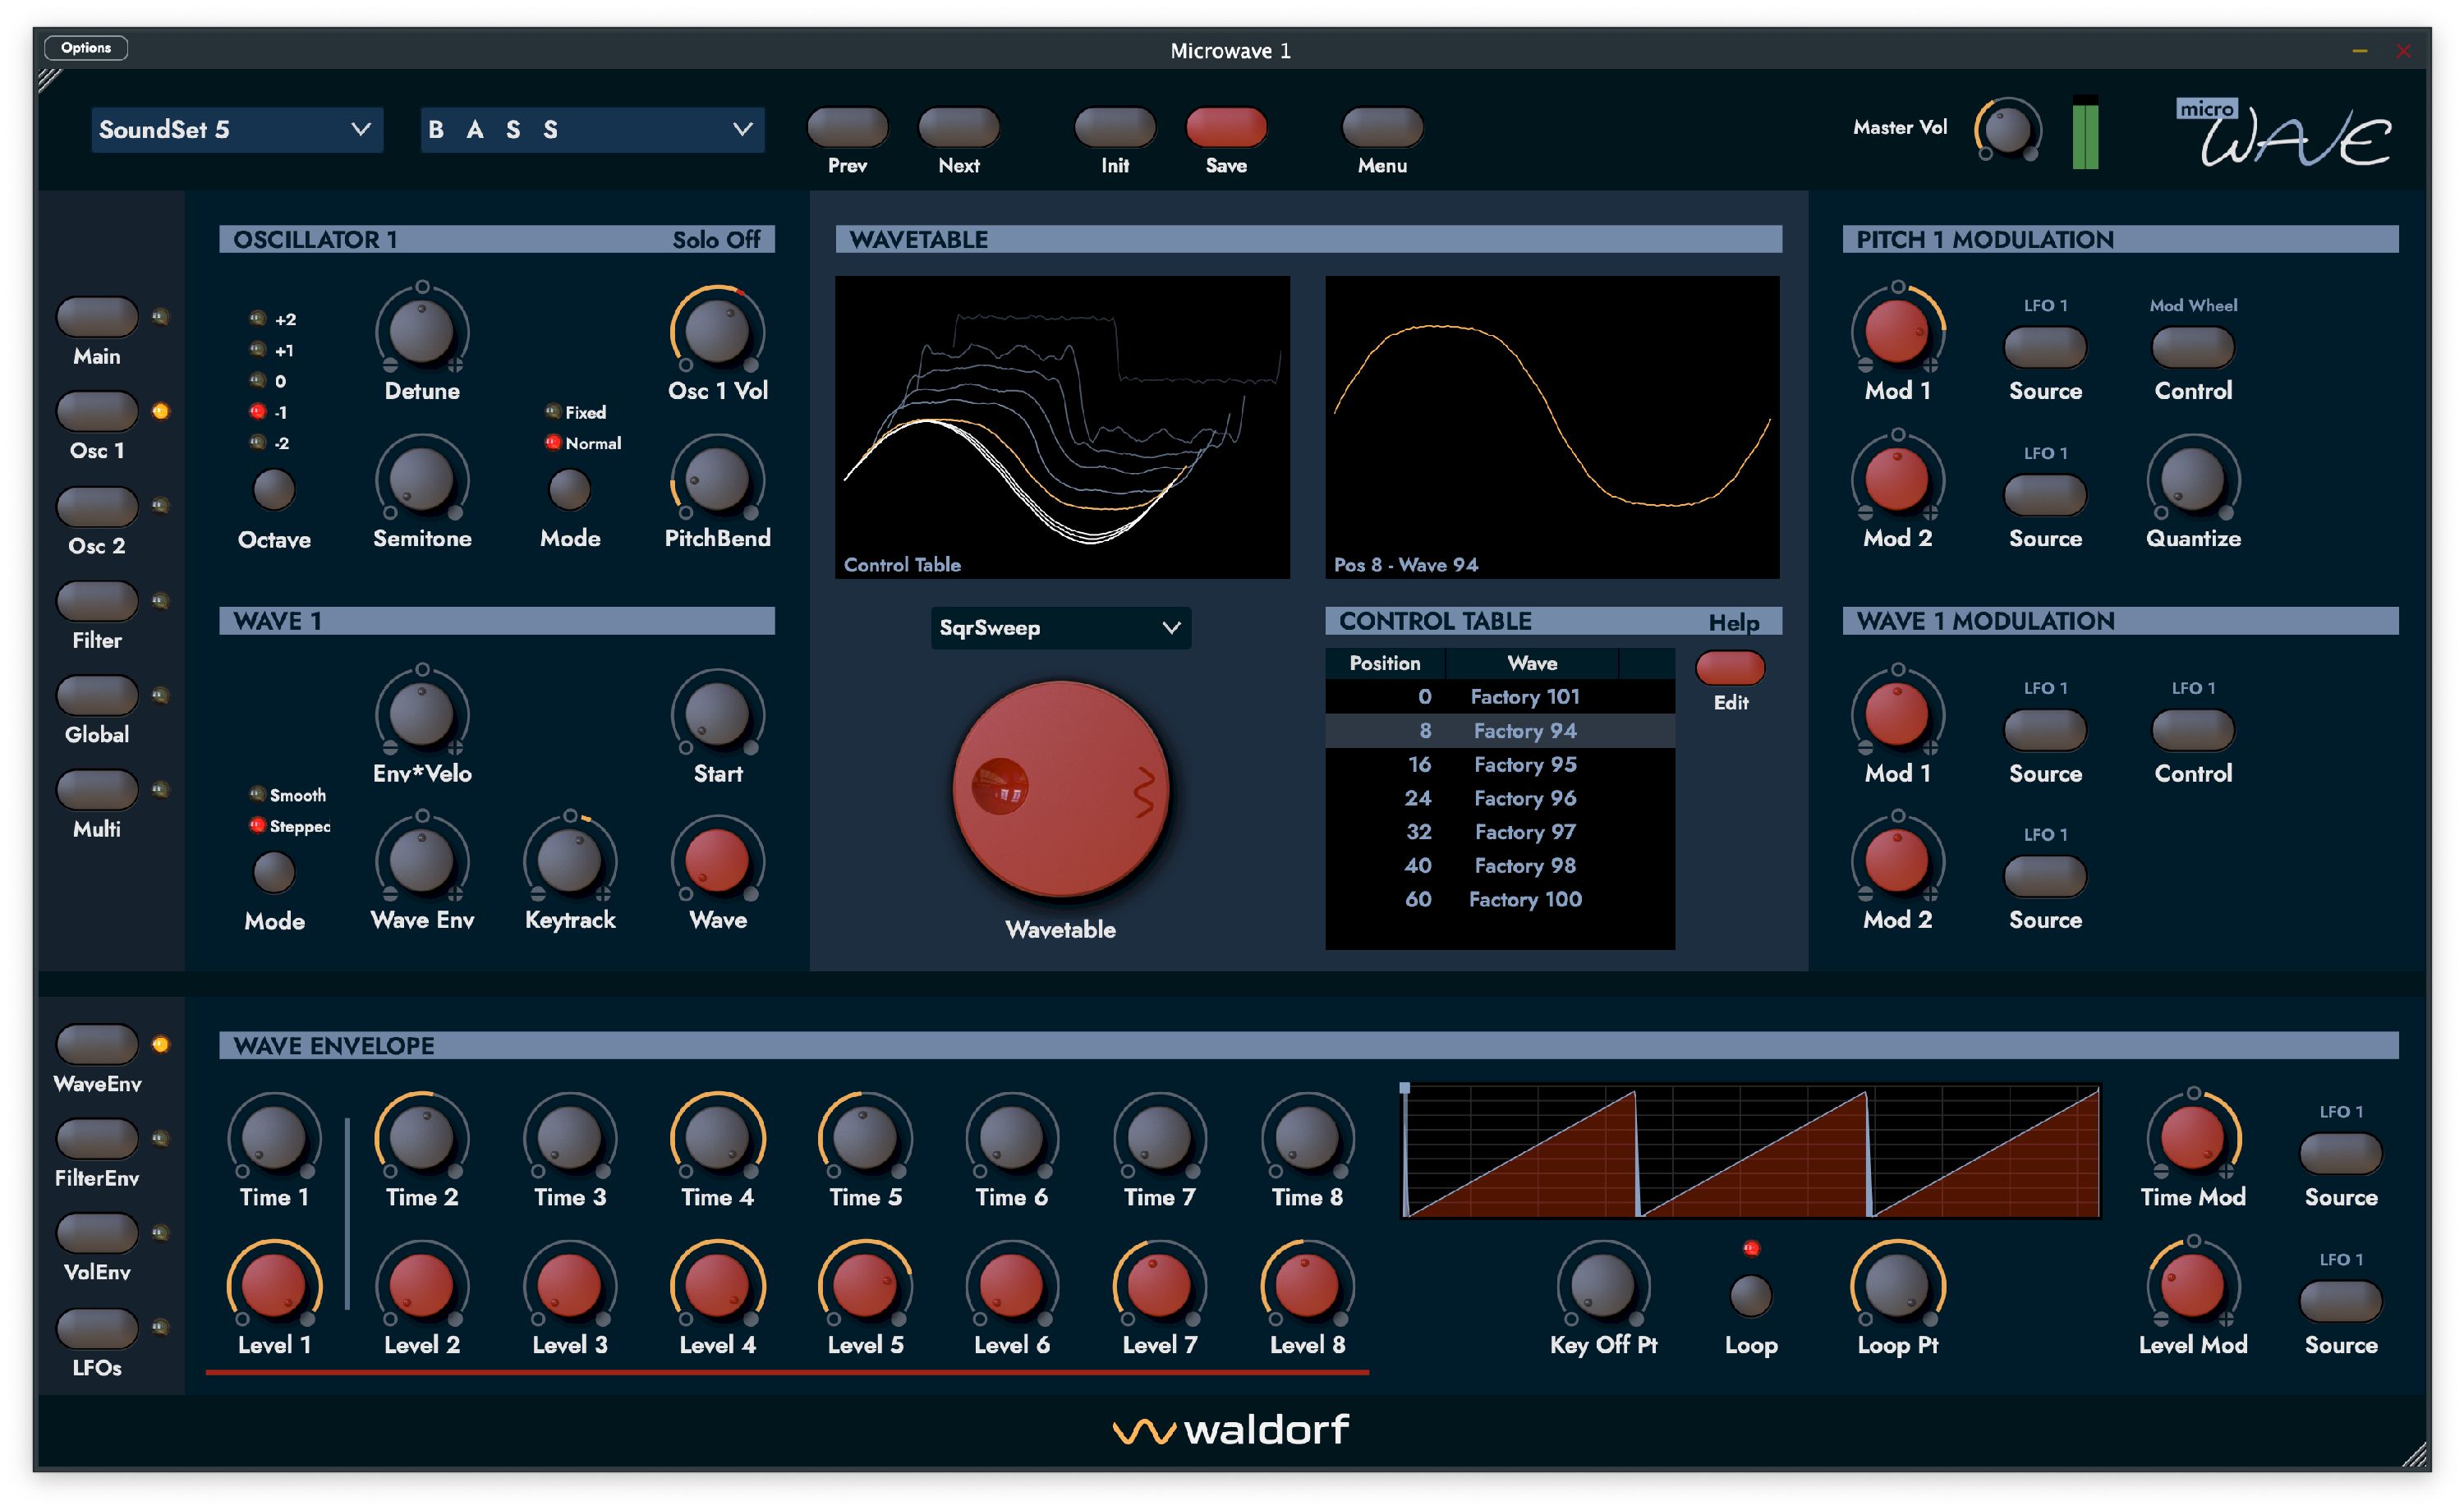Open the SqrSweep wavetable dropdown
Viewport: 2464px width, 1510px height.
(1061, 628)
